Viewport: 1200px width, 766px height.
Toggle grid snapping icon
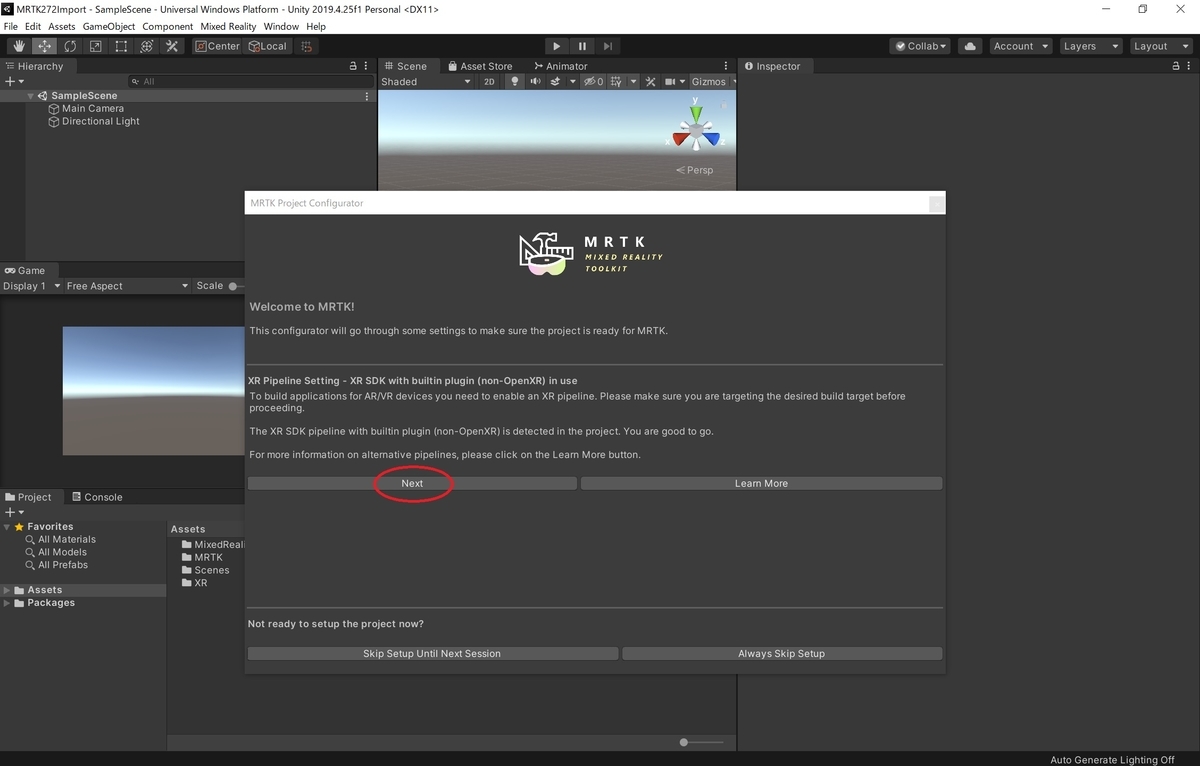(x=307, y=46)
